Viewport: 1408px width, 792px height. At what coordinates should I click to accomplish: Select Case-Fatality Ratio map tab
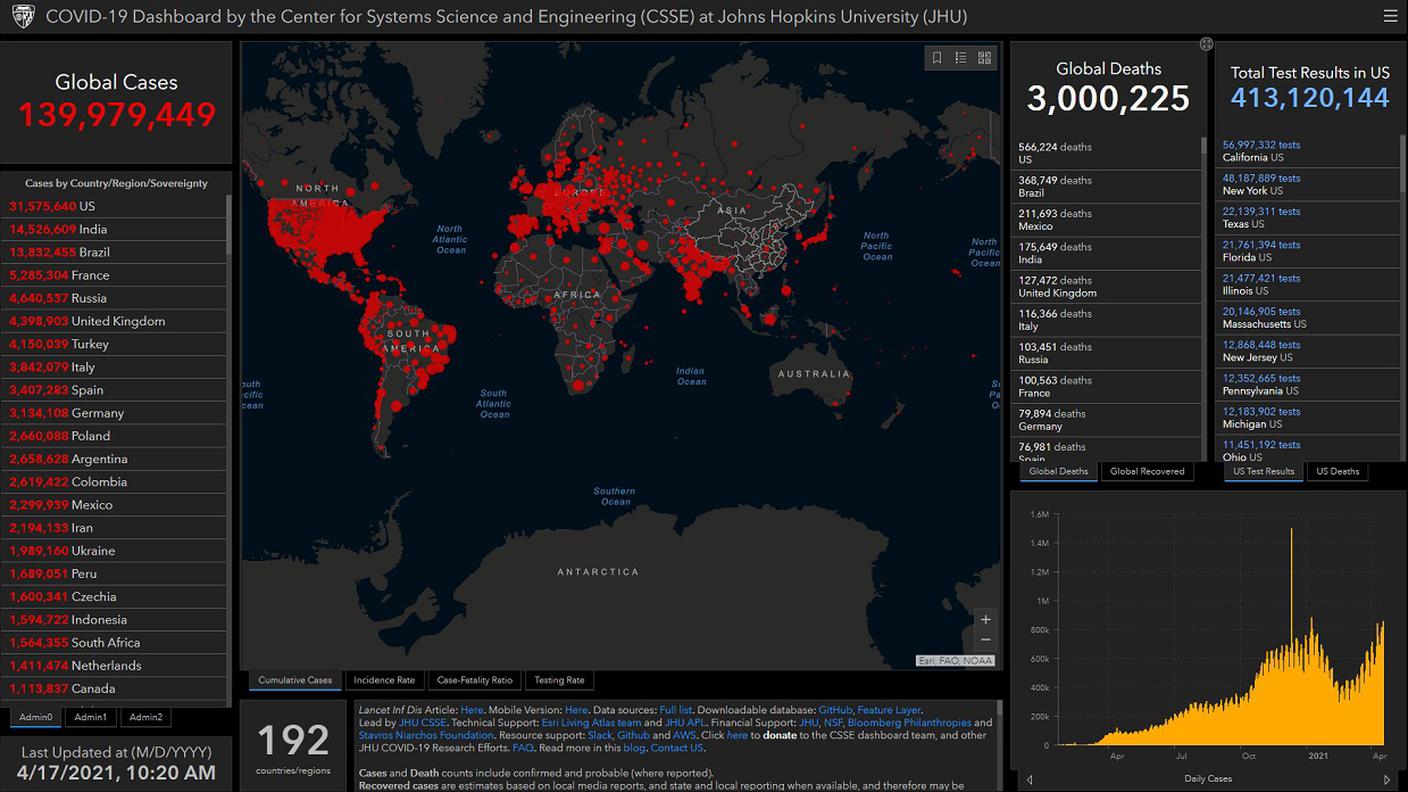[x=475, y=680]
